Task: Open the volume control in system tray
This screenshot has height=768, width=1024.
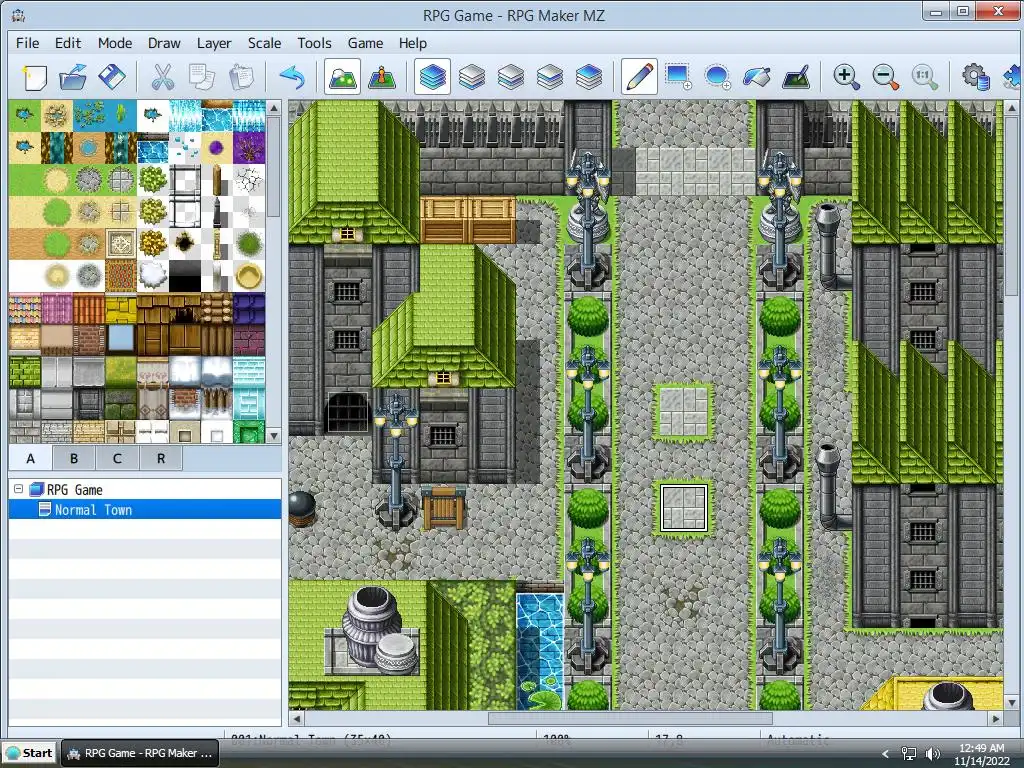Action: pyautogui.click(x=933, y=754)
